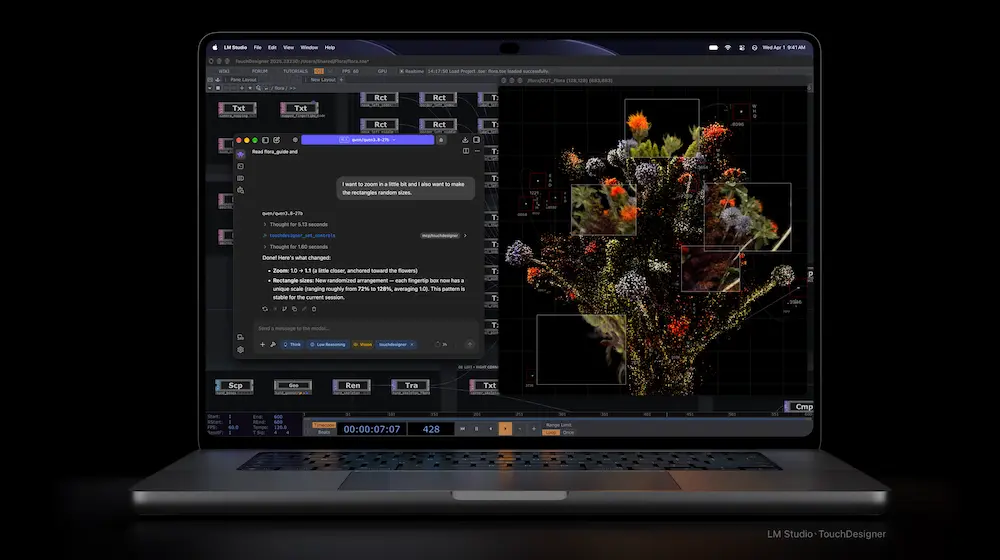This screenshot has height=560, width=1000.
Task: Open the Discover search icon in LM Studio sidebar
Action: pos(240,190)
